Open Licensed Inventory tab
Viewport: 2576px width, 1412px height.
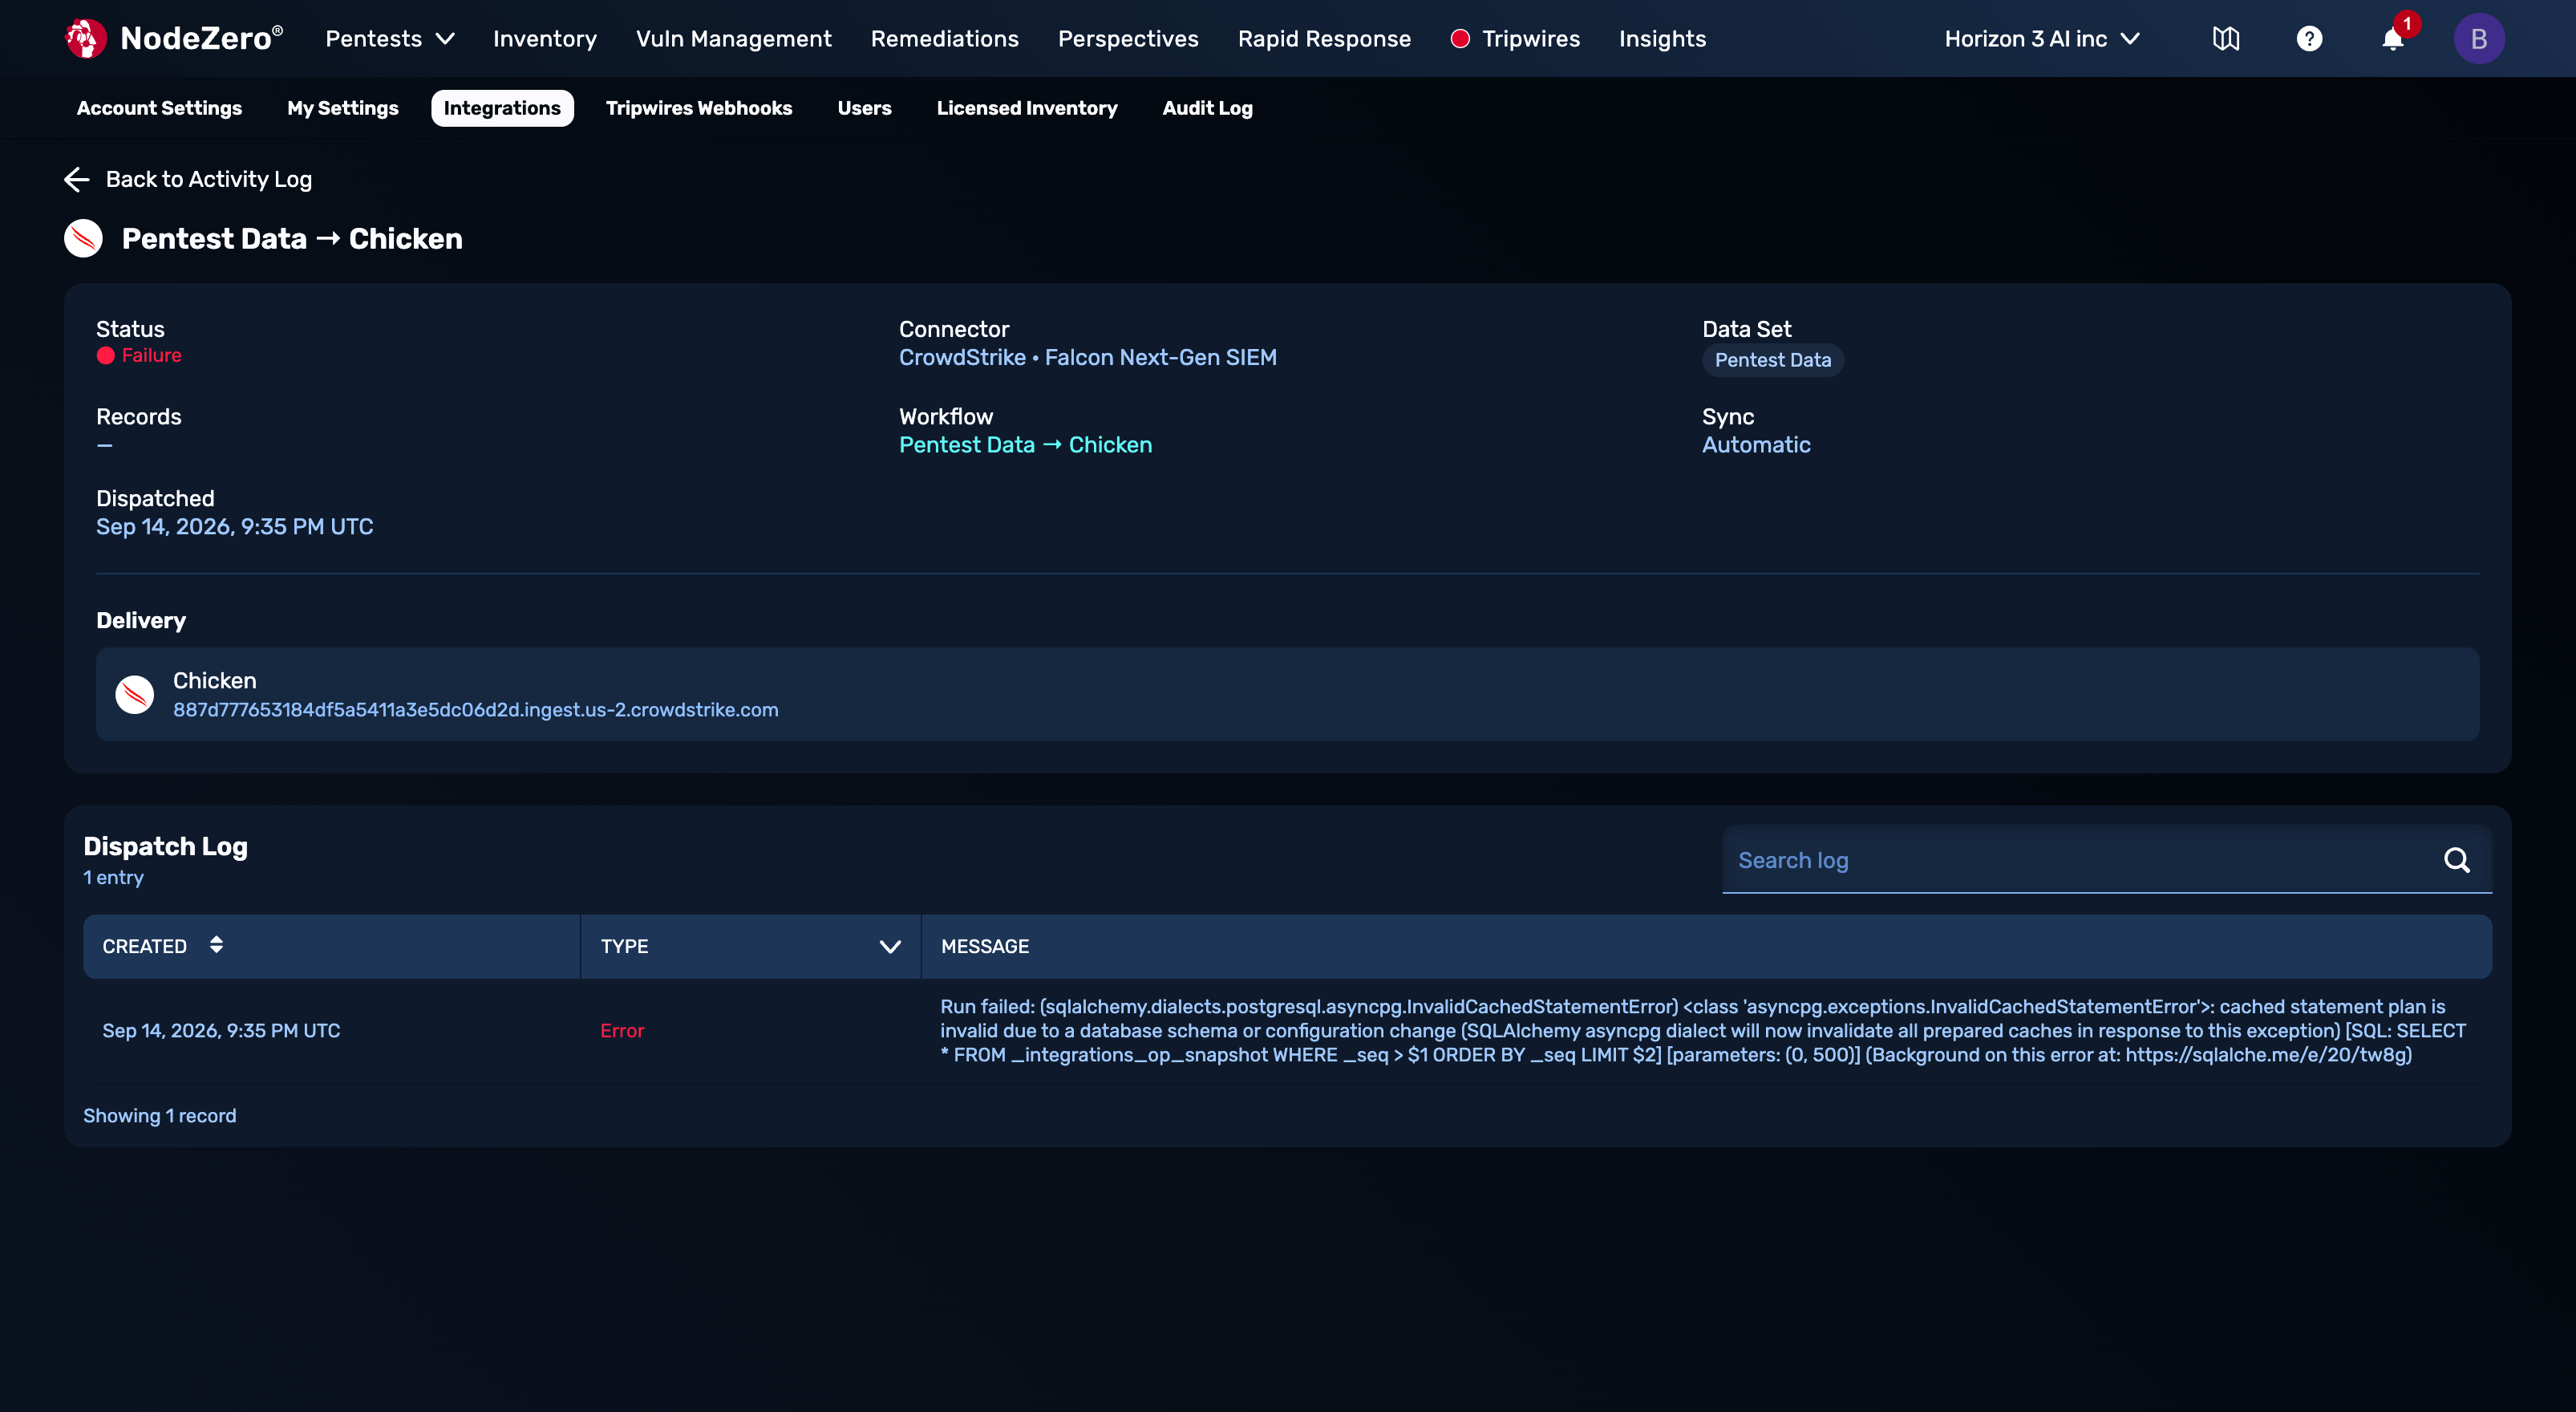point(1027,108)
